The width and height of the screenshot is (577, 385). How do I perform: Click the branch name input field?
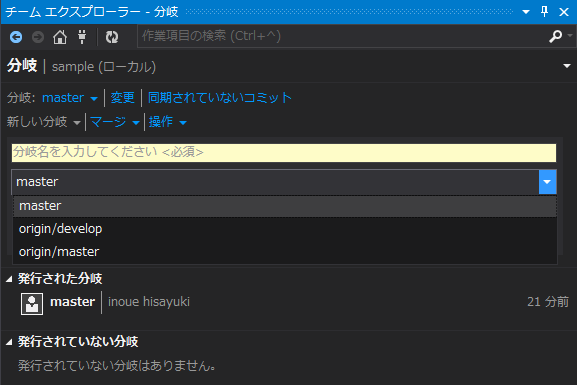click(x=284, y=153)
